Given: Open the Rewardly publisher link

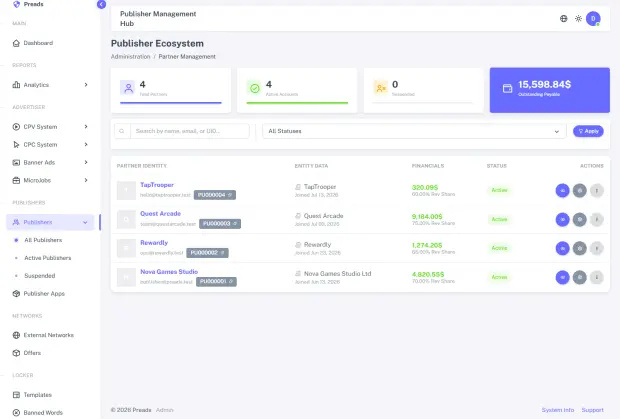Looking at the screenshot, I should [x=154, y=243].
